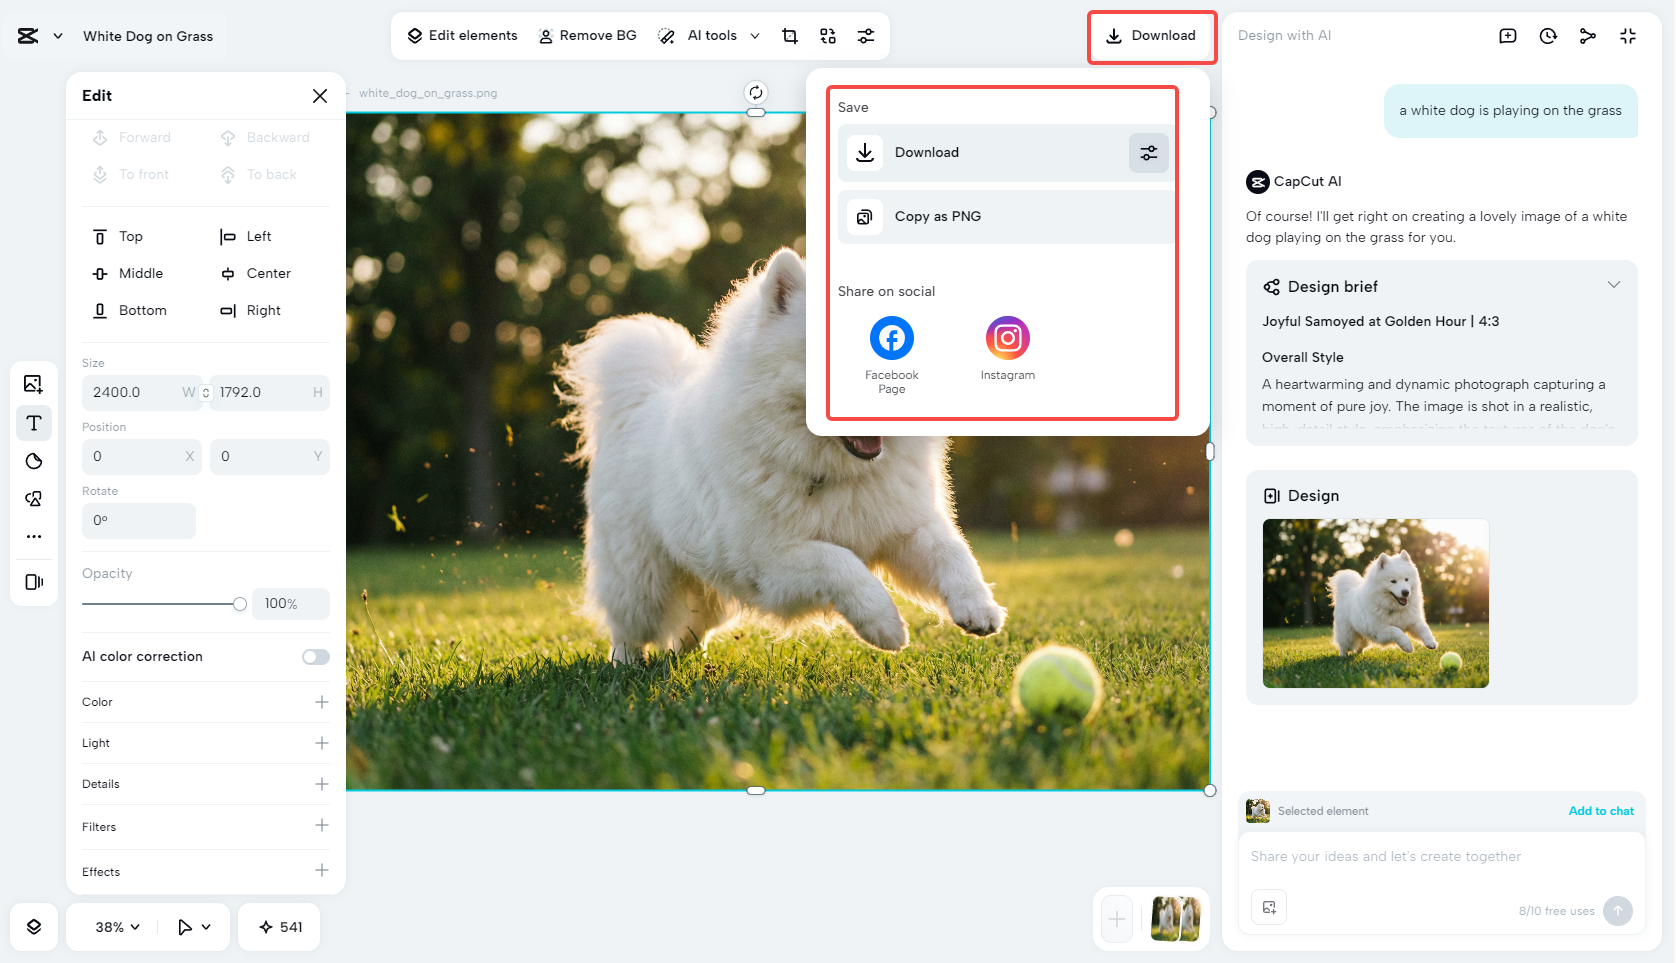Open download settings sliders icon

[x=1149, y=153]
